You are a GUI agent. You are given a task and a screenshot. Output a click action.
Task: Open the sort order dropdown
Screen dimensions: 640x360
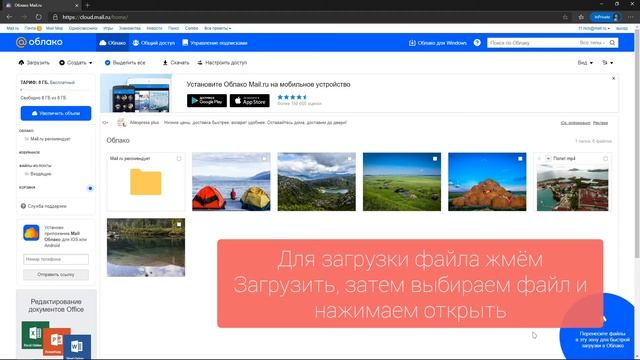[607, 62]
